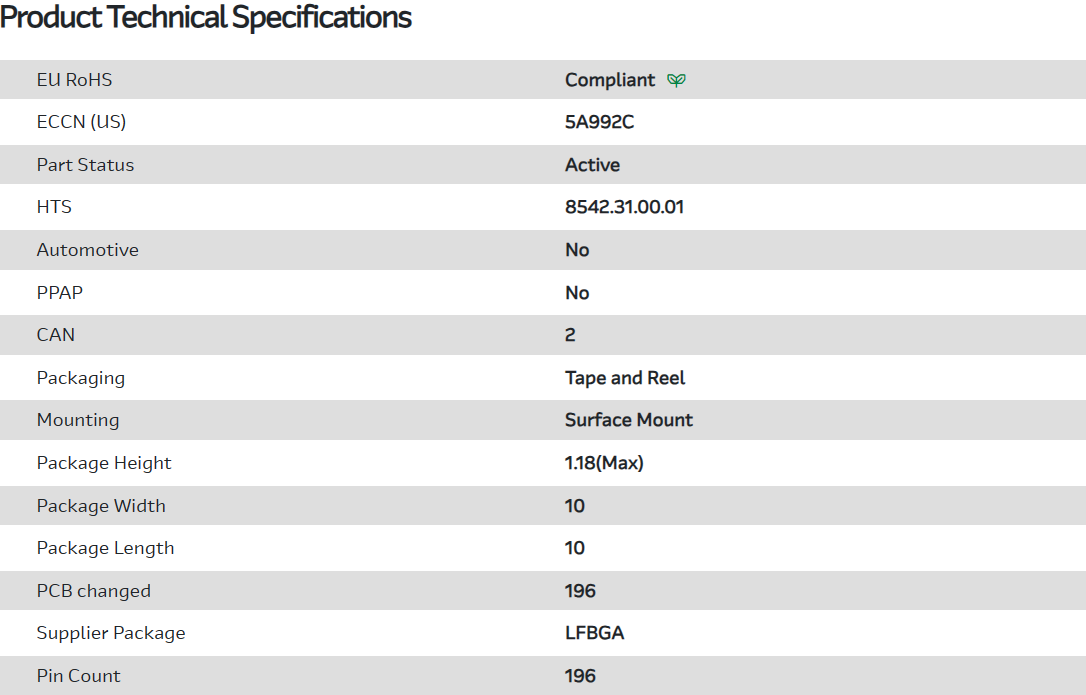
Task: Click the Product Technical Specifications heading
Action: tap(206, 17)
